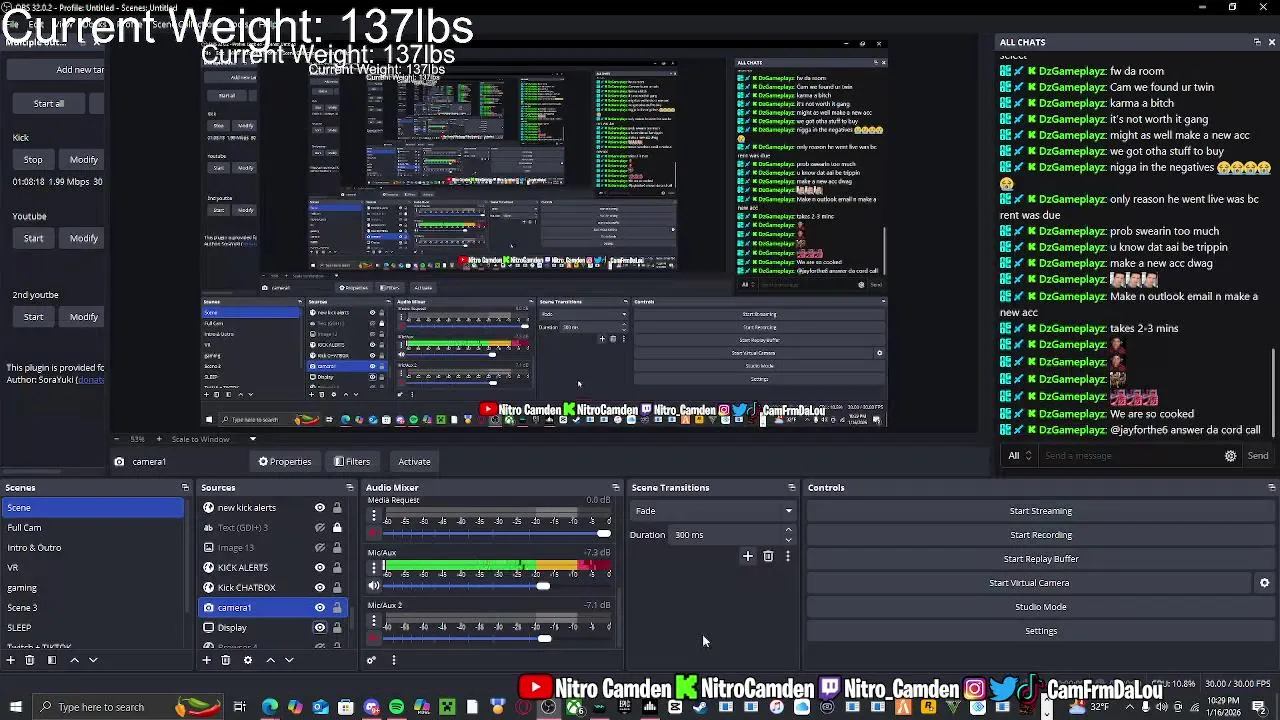Open Audio Mixer toolbar three-dot menu
This screenshot has width=1280, height=720.
393,660
